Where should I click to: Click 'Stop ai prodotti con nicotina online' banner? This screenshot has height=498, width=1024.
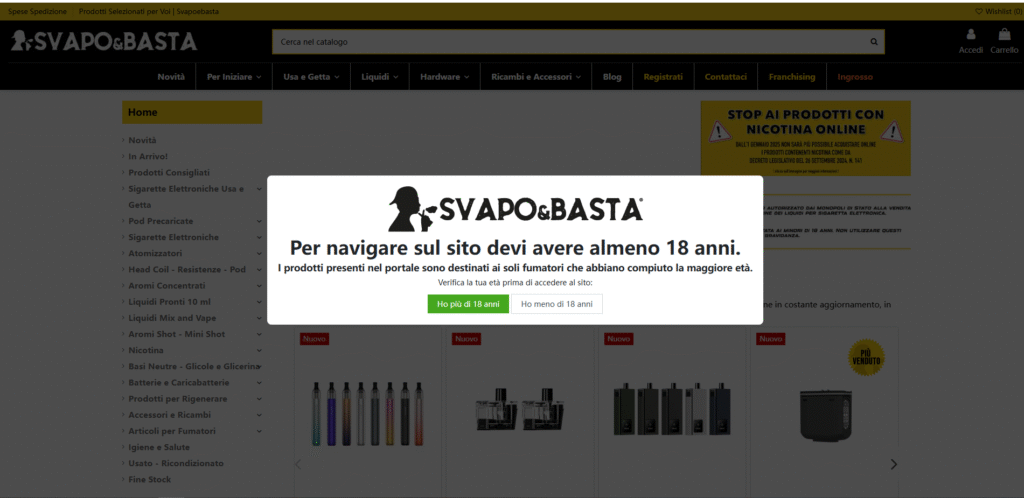click(805, 138)
